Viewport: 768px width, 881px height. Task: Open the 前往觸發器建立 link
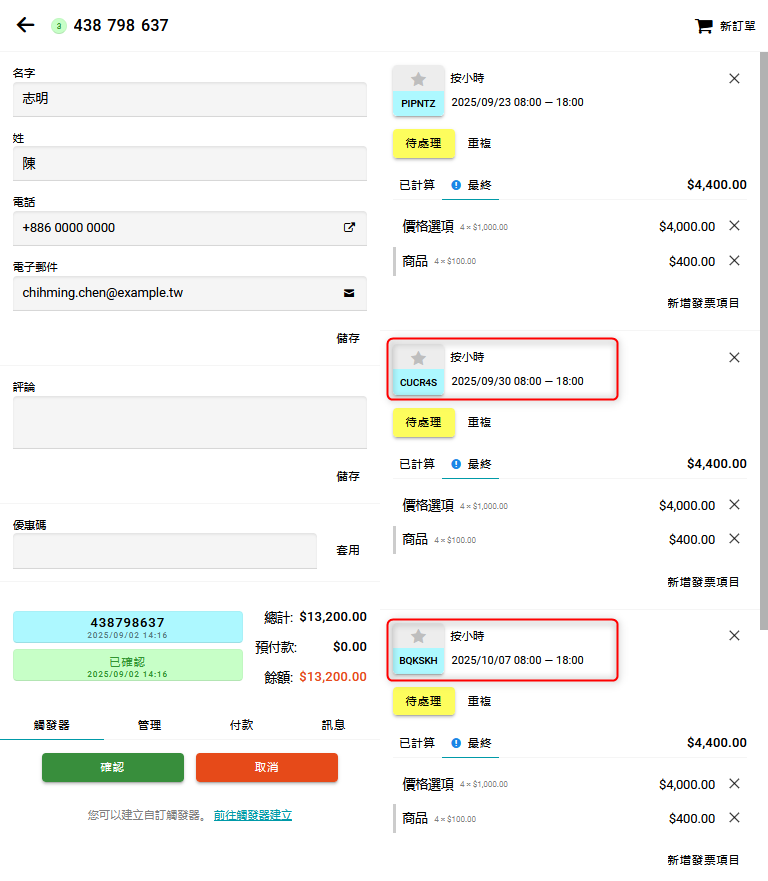click(252, 816)
